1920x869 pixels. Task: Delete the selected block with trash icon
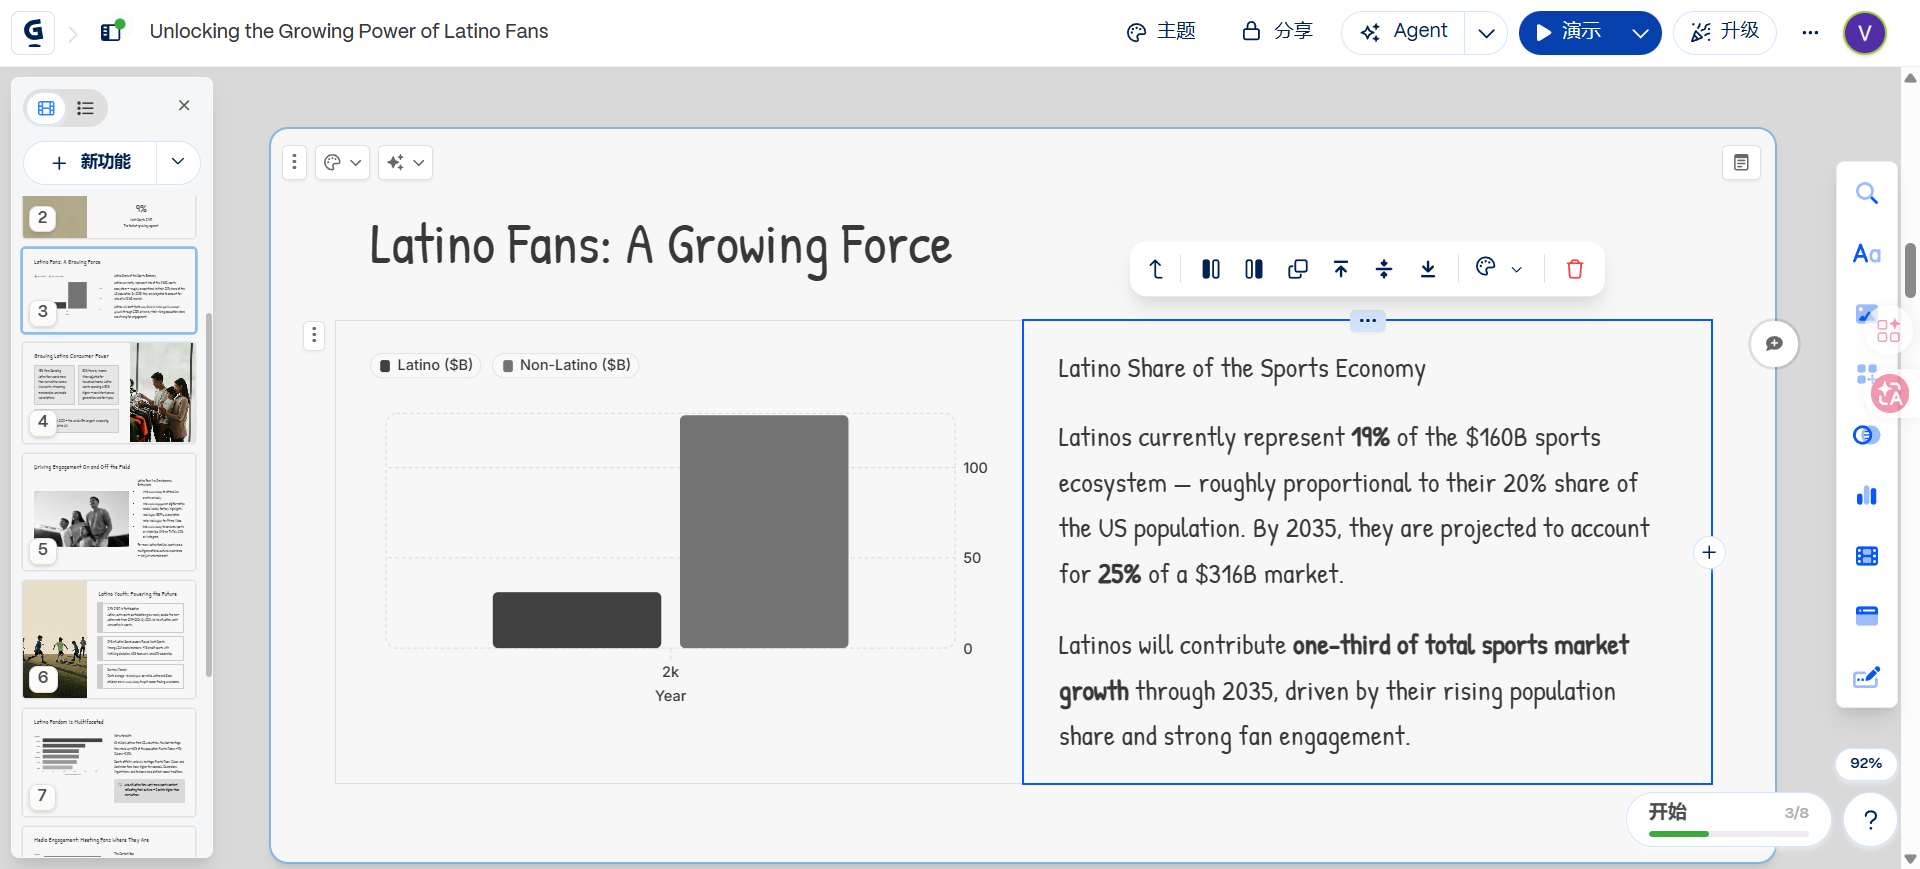click(1575, 269)
